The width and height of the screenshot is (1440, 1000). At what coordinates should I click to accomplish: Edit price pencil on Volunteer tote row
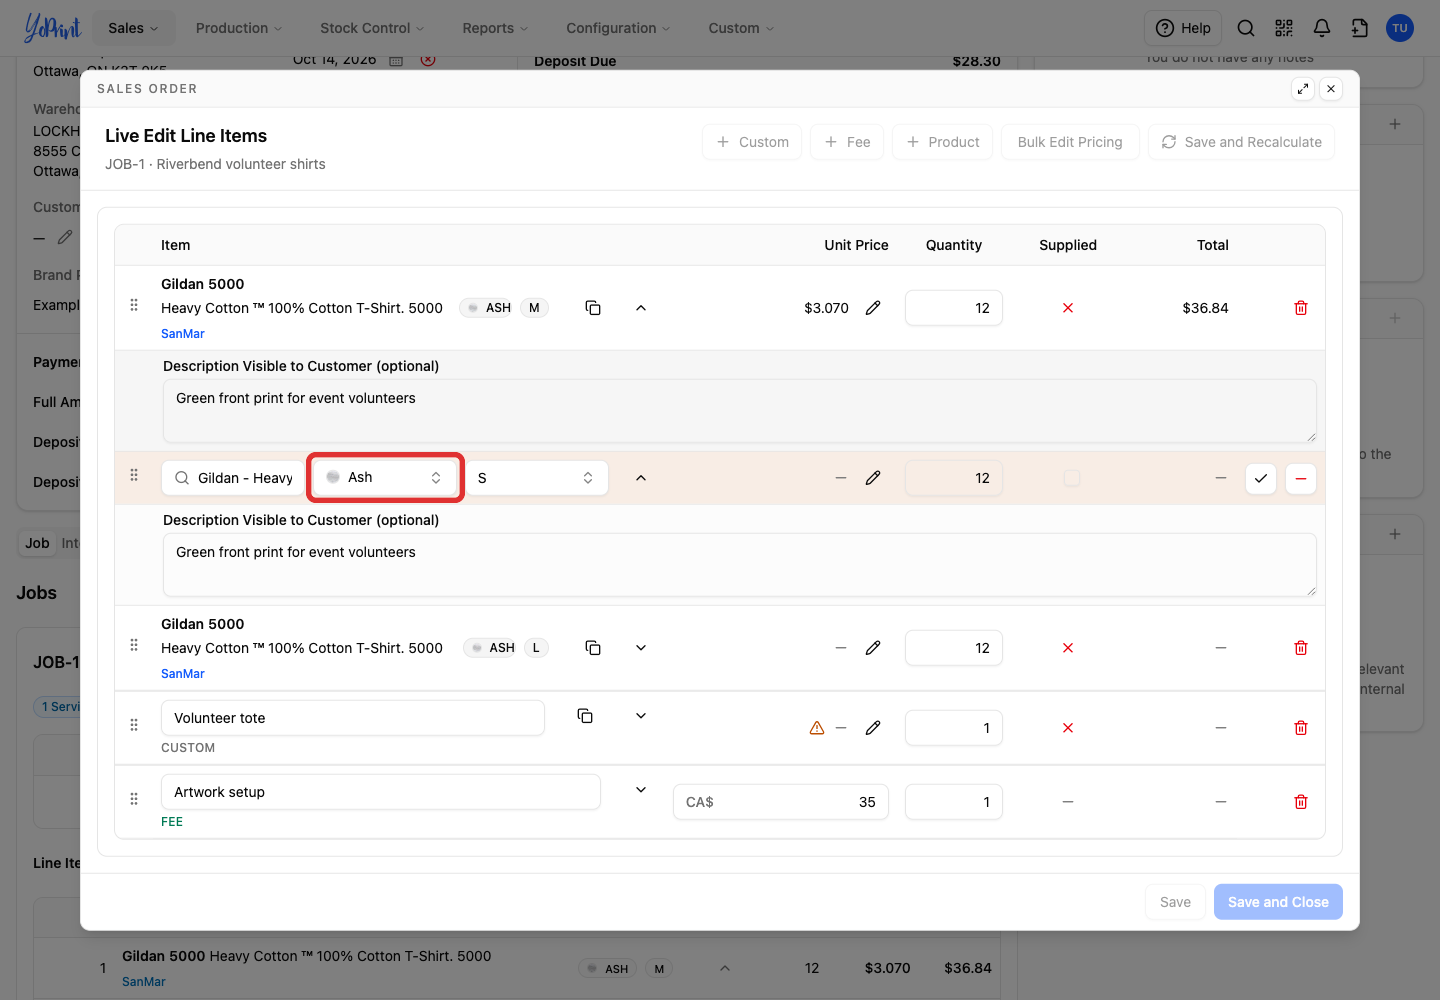(873, 728)
